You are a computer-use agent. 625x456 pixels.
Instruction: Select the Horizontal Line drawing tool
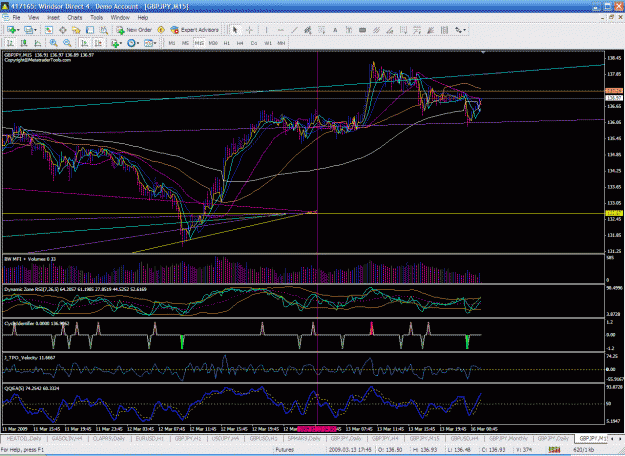click(x=281, y=30)
